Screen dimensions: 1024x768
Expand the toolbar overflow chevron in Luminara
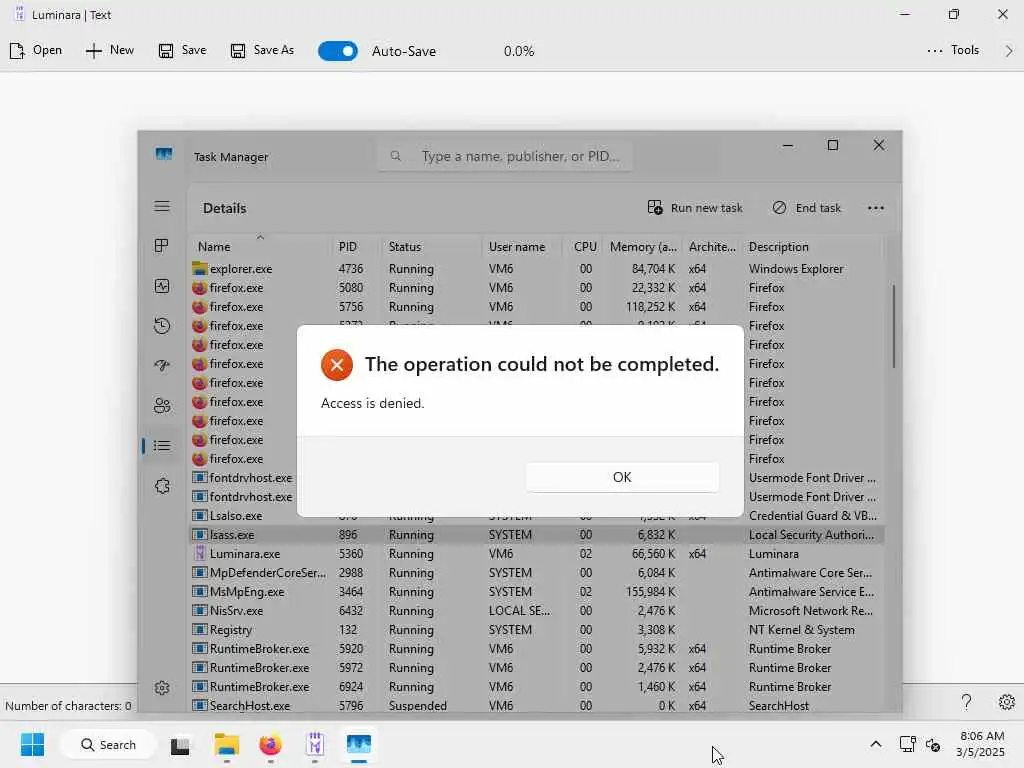coord(1009,51)
